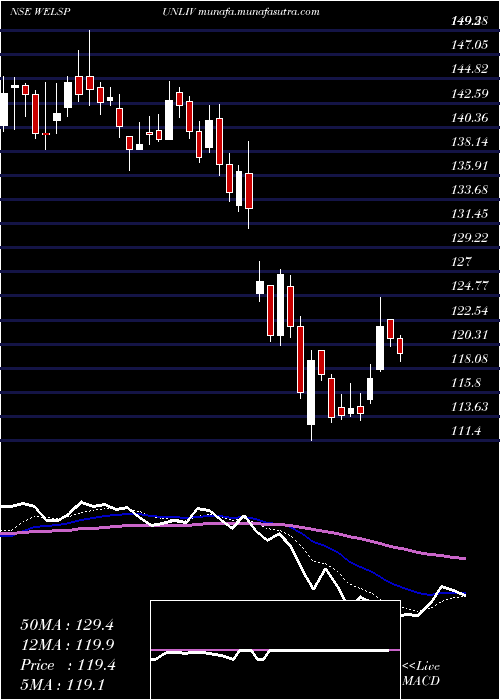Click the 122.54 price axis label

[x=468, y=310]
